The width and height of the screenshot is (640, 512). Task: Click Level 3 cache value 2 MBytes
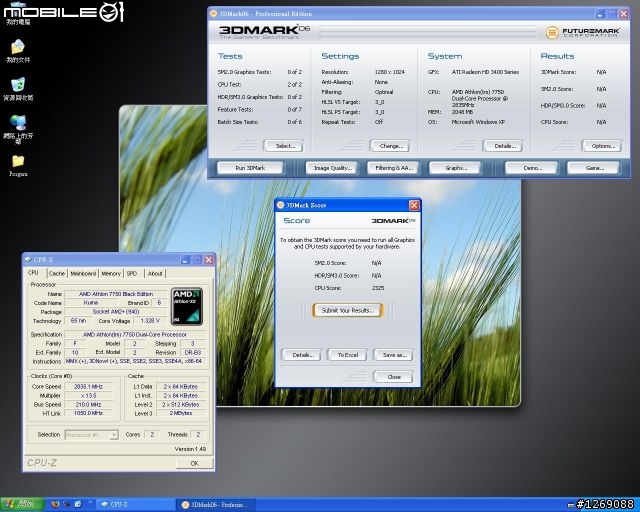[x=180, y=413]
